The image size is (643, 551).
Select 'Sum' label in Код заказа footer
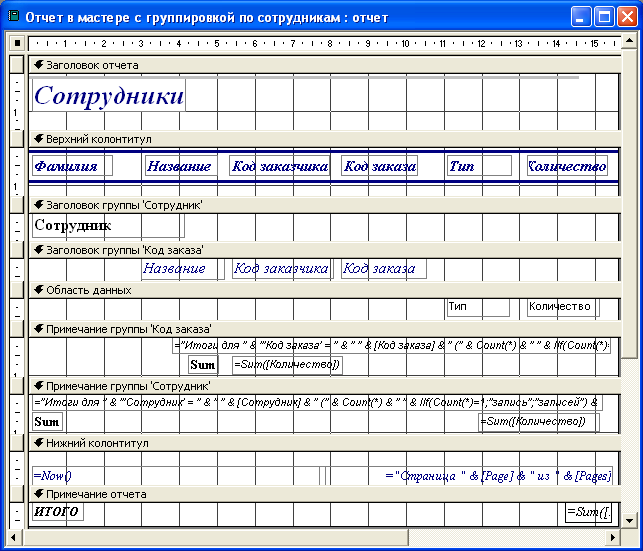[x=203, y=365]
